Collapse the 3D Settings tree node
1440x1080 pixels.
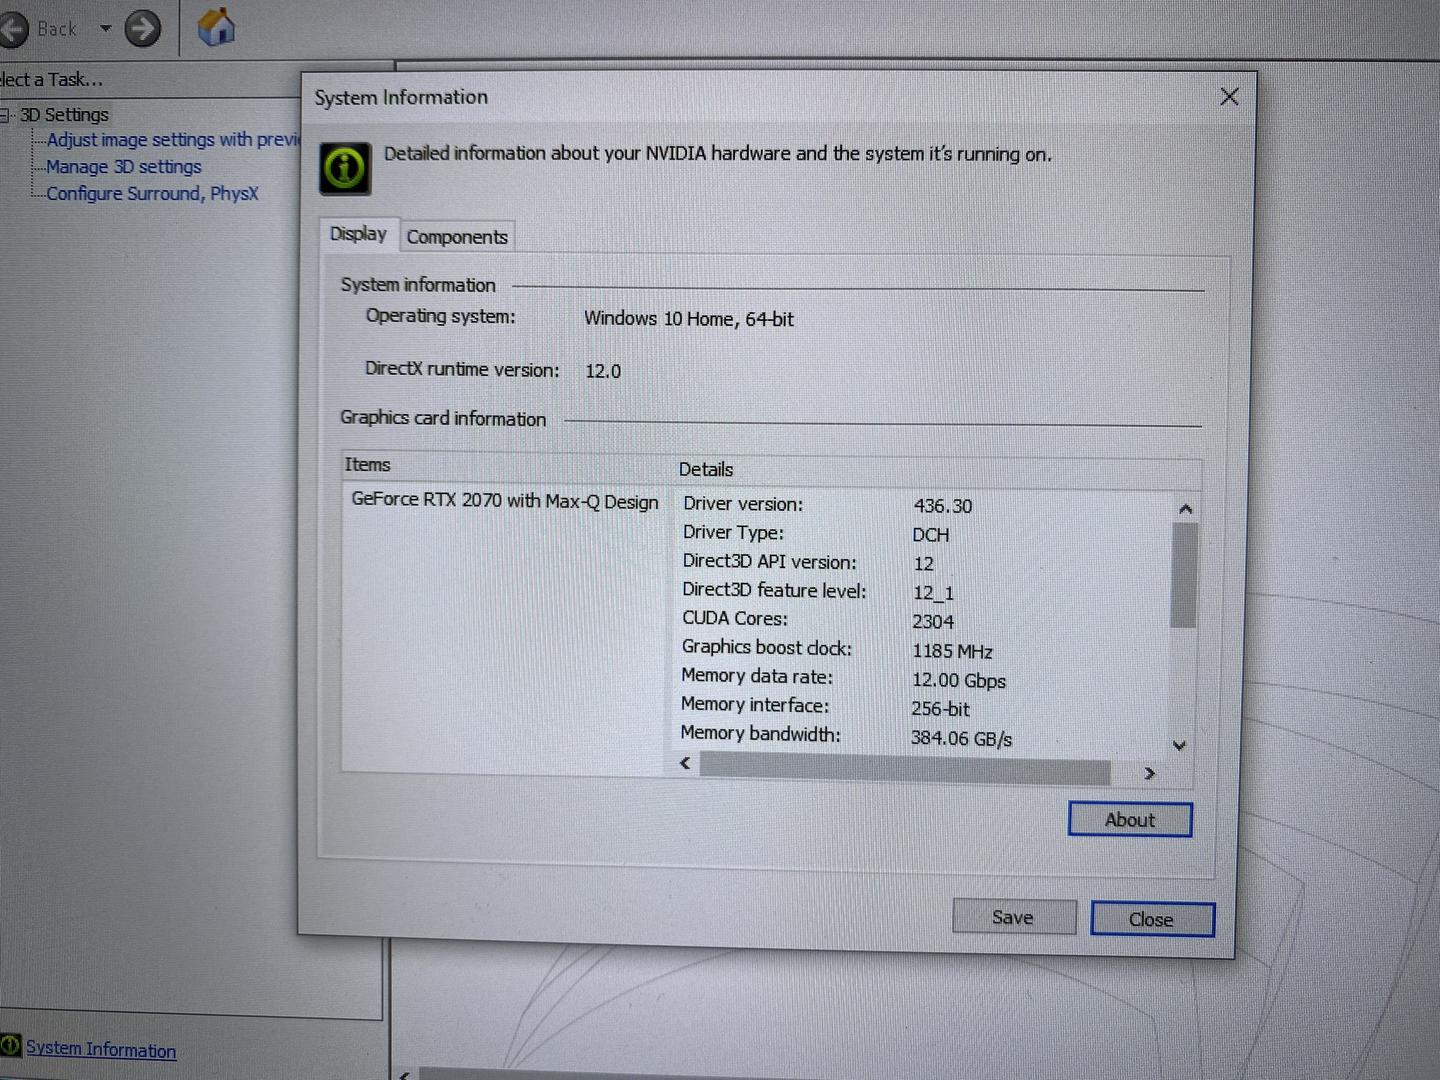pos(4,115)
